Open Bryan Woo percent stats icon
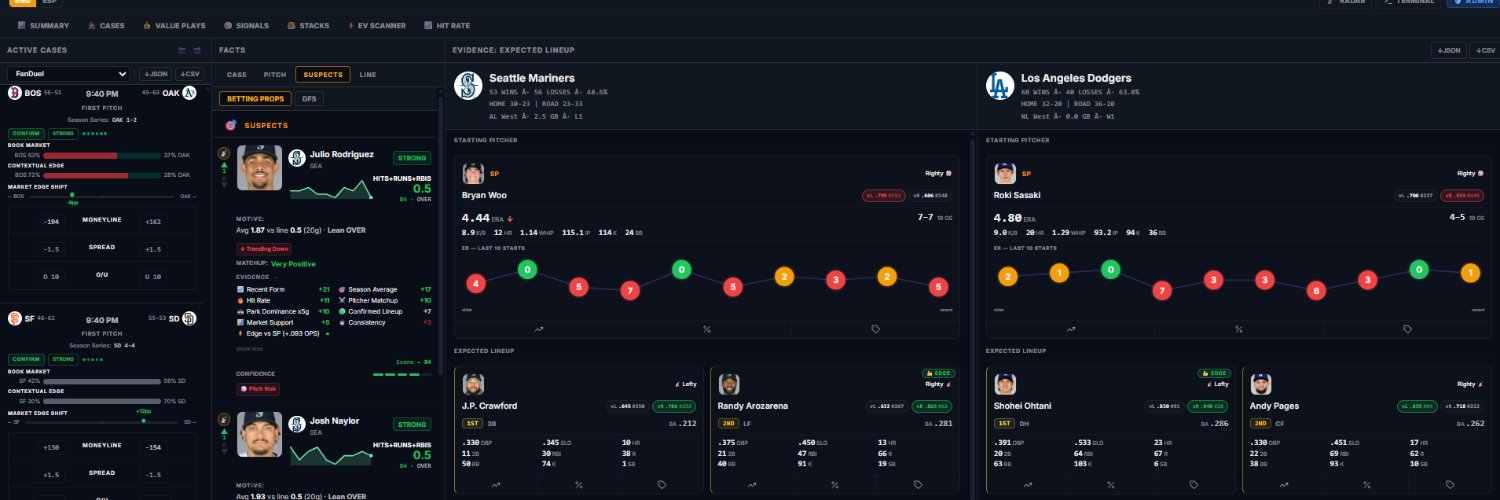 [x=707, y=328]
